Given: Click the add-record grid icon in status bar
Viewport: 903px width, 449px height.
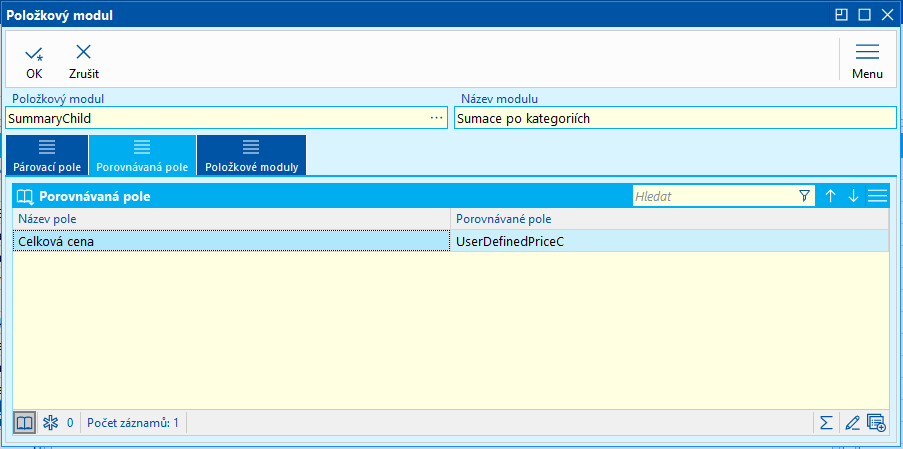Looking at the screenshot, I should [x=876, y=423].
